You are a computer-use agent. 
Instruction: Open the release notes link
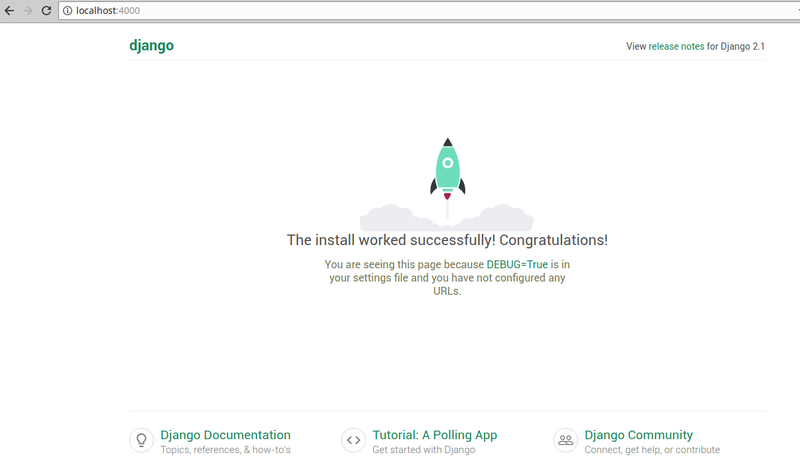(x=676, y=46)
